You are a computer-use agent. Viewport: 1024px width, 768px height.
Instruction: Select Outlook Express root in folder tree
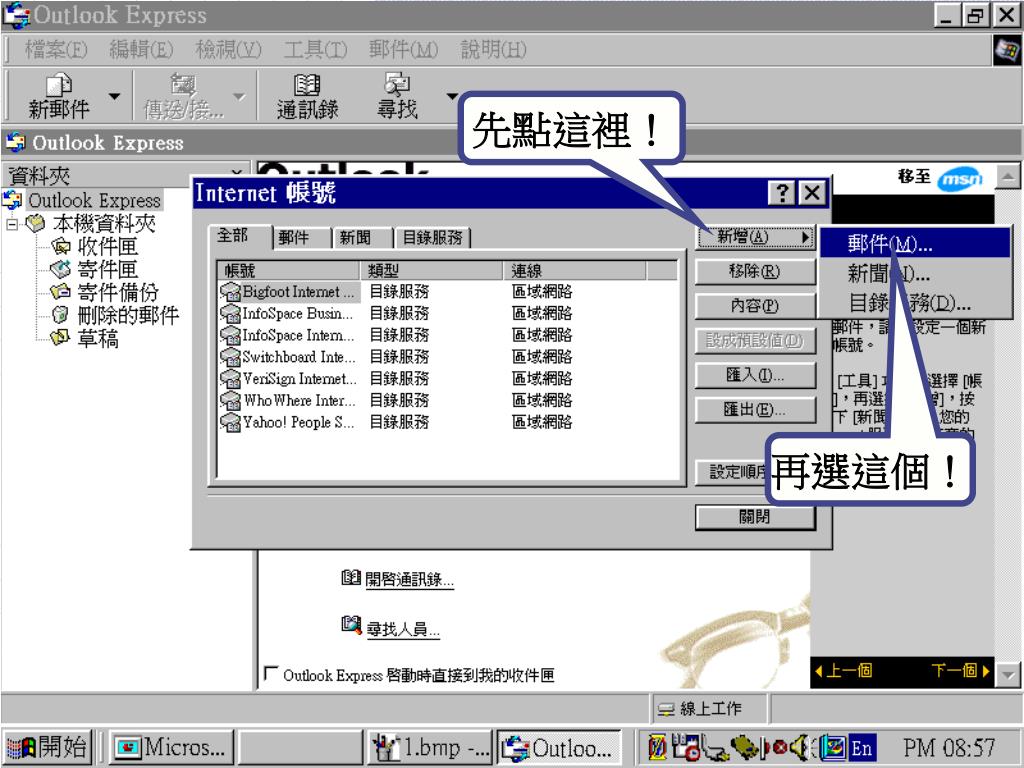coord(82,200)
